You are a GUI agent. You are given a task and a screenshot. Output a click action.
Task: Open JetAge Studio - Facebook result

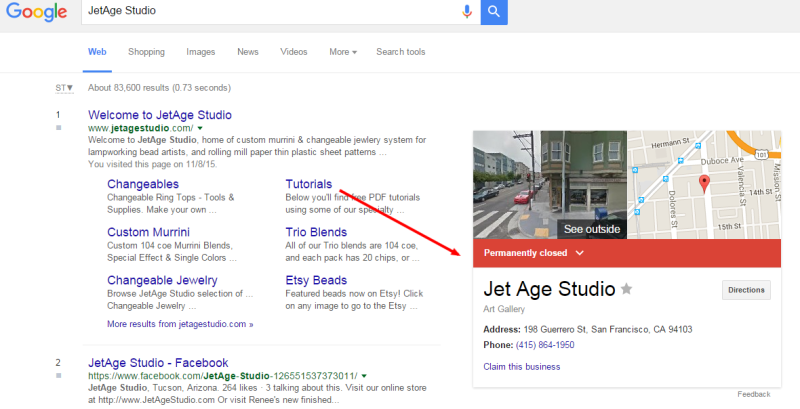(158, 363)
